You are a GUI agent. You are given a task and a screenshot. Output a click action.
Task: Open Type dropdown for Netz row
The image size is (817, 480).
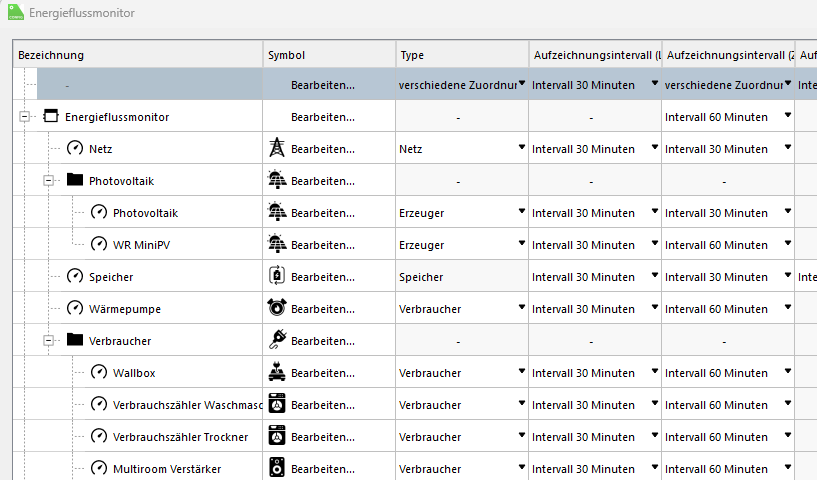tap(521, 149)
